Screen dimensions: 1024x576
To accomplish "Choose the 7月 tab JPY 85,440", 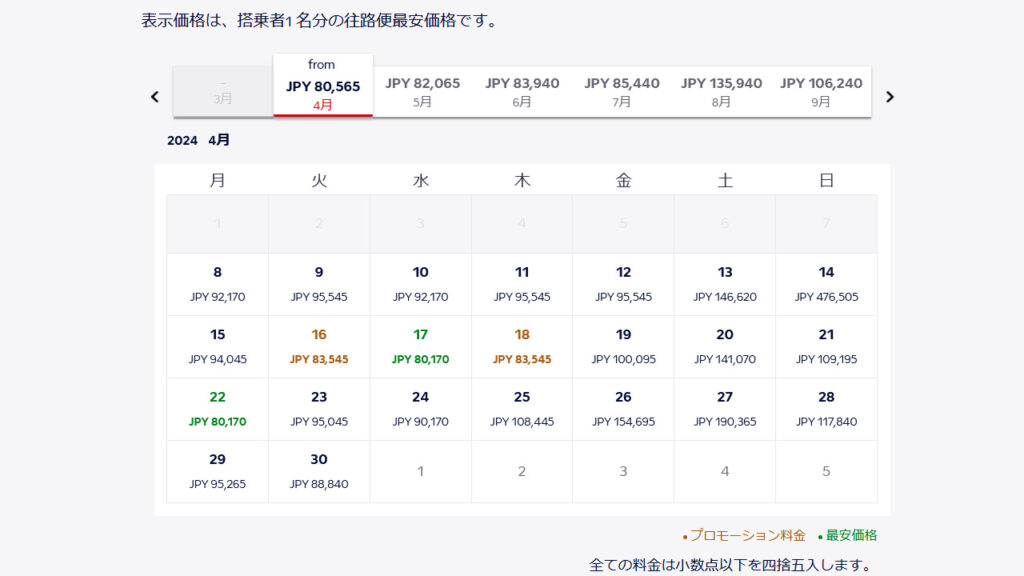I will (622, 91).
